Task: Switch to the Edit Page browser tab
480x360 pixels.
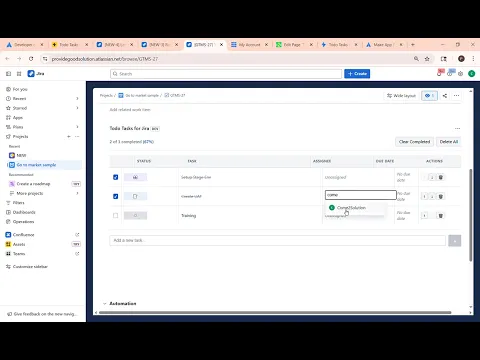Action: (294, 44)
